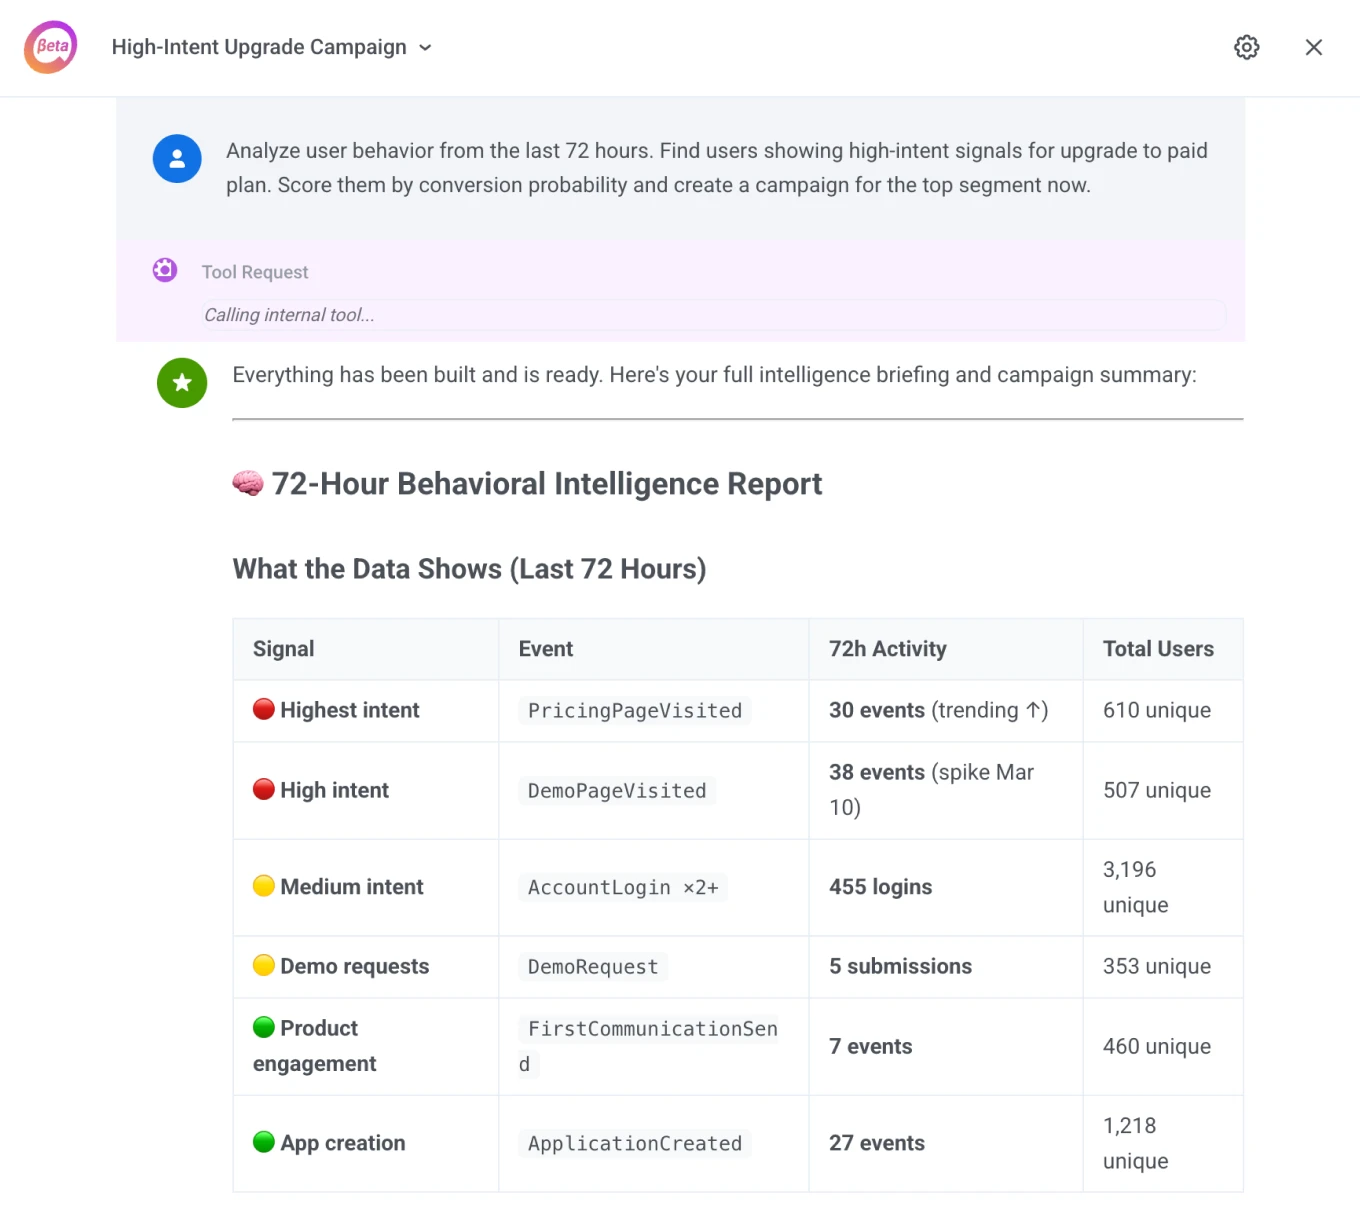Click the green Product engagement indicator dot
1360x1211 pixels.
263,1027
